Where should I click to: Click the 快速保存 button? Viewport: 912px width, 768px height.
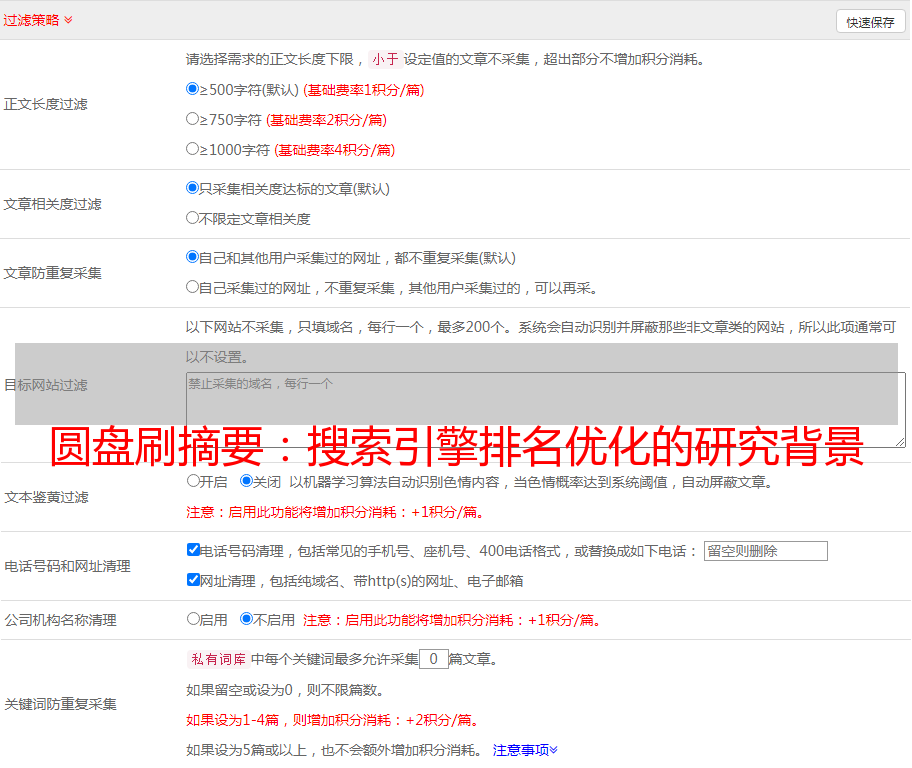[869, 22]
